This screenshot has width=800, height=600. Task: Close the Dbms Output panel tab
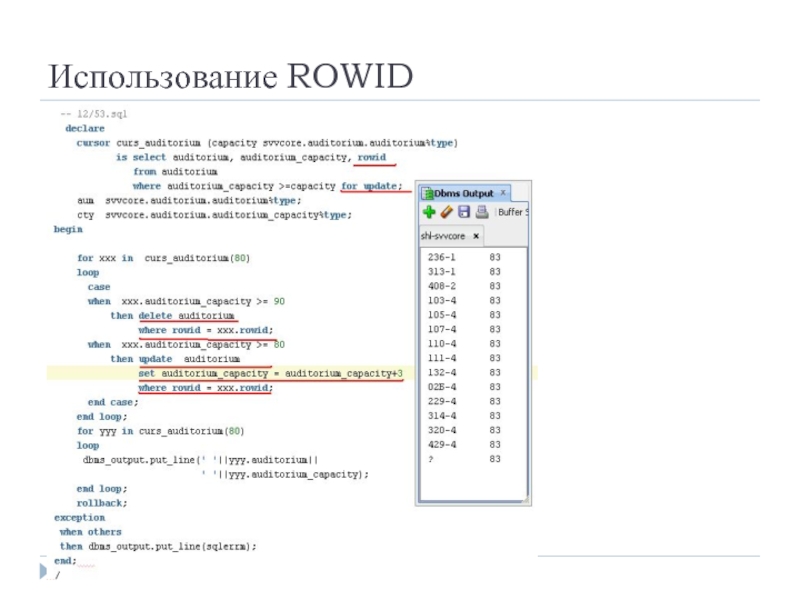point(504,191)
